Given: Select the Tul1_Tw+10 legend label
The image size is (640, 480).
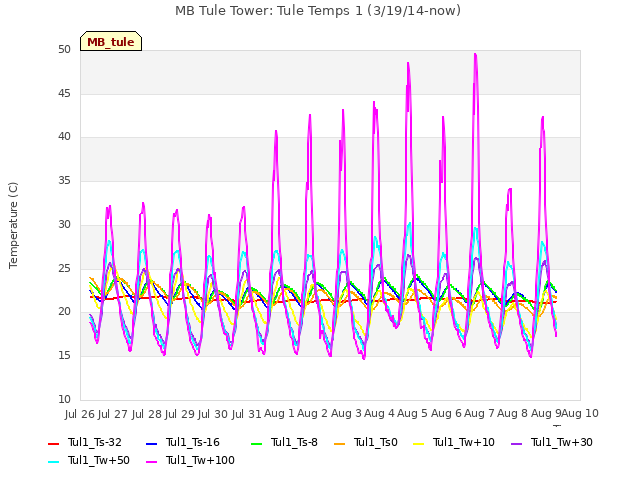Looking at the screenshot, I should [x=464, y=442].
